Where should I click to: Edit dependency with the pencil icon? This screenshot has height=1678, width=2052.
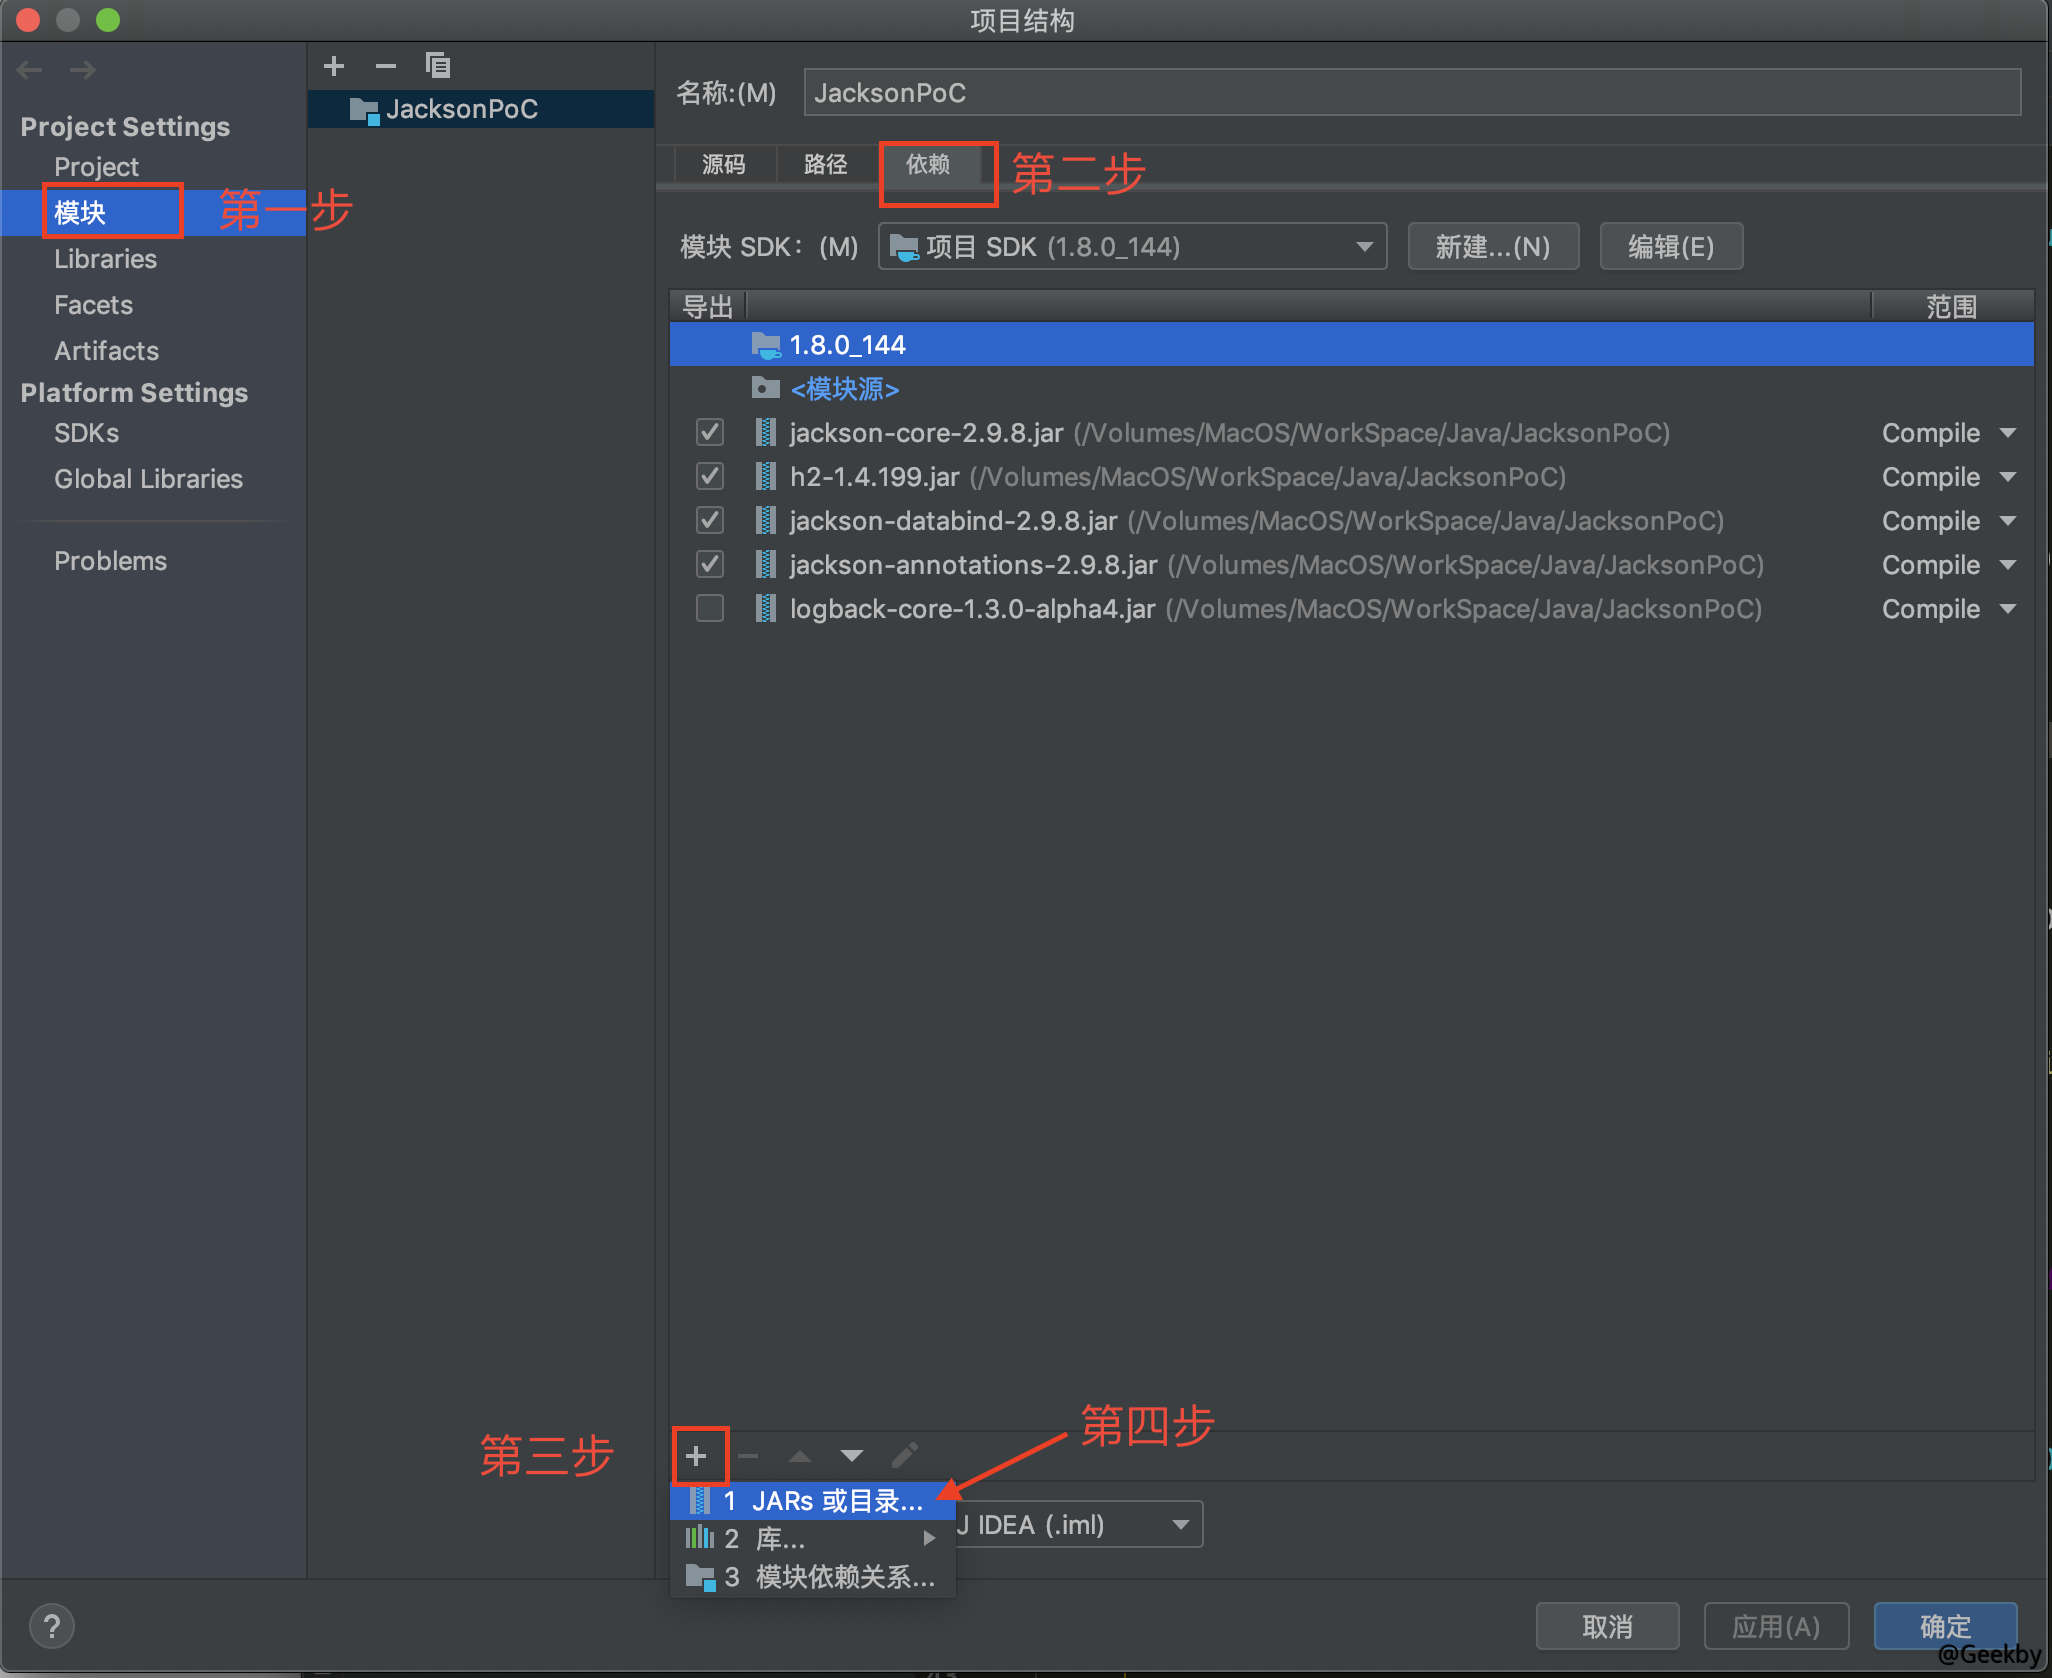(x=903, y=1455)
